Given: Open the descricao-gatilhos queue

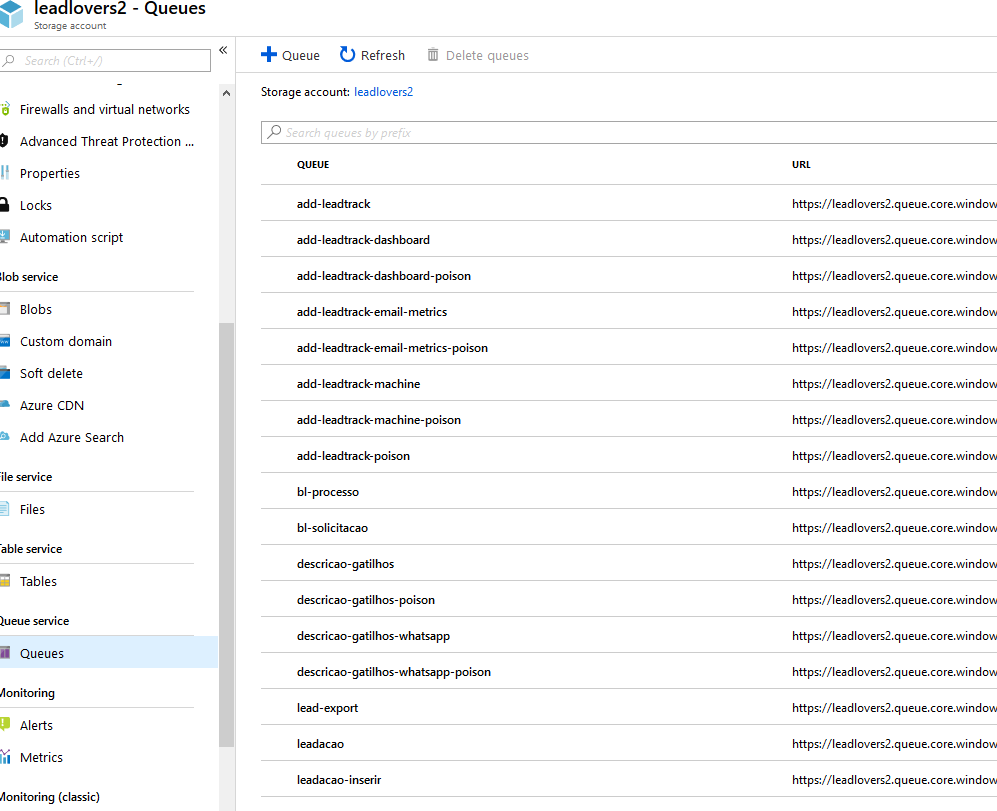Looking at the screenshot, I should (345, 564).
